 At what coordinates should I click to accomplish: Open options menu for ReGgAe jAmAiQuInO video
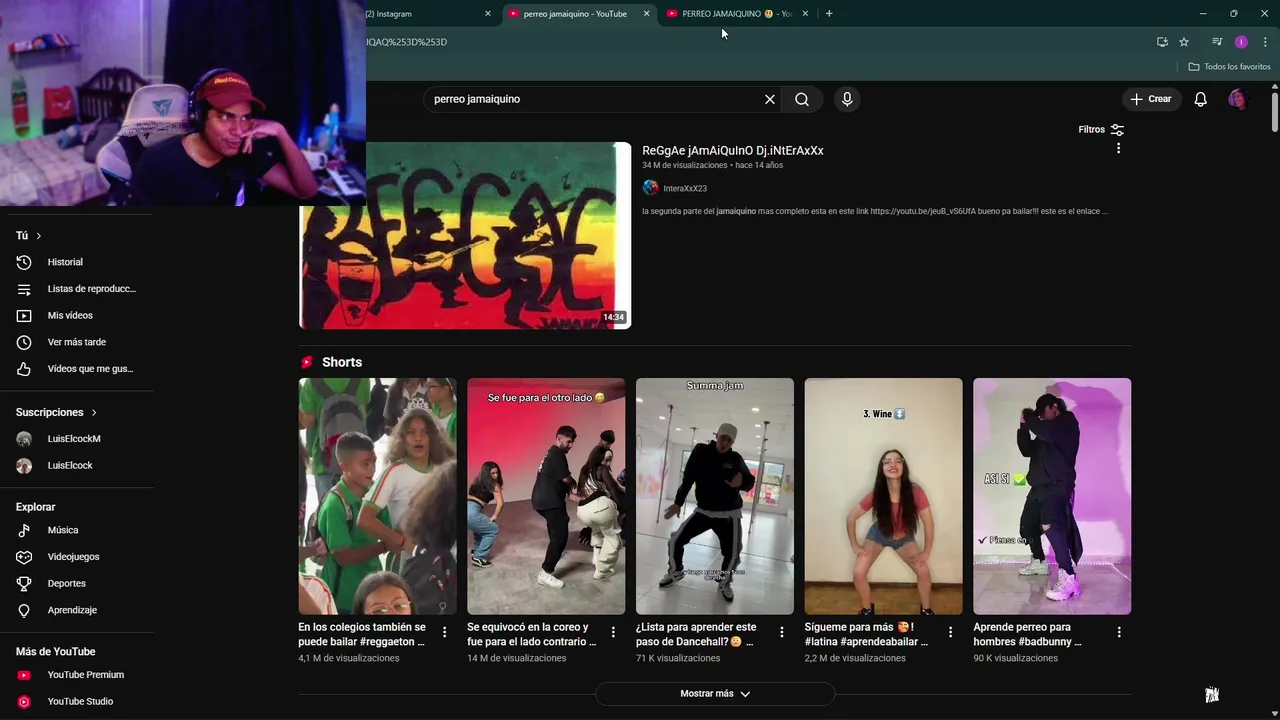pos(1118,148)
